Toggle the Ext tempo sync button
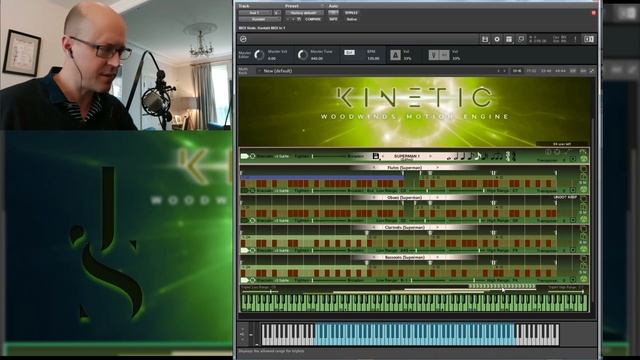The width and height of the screenshot is (640, 360). (x=349, y=53)
